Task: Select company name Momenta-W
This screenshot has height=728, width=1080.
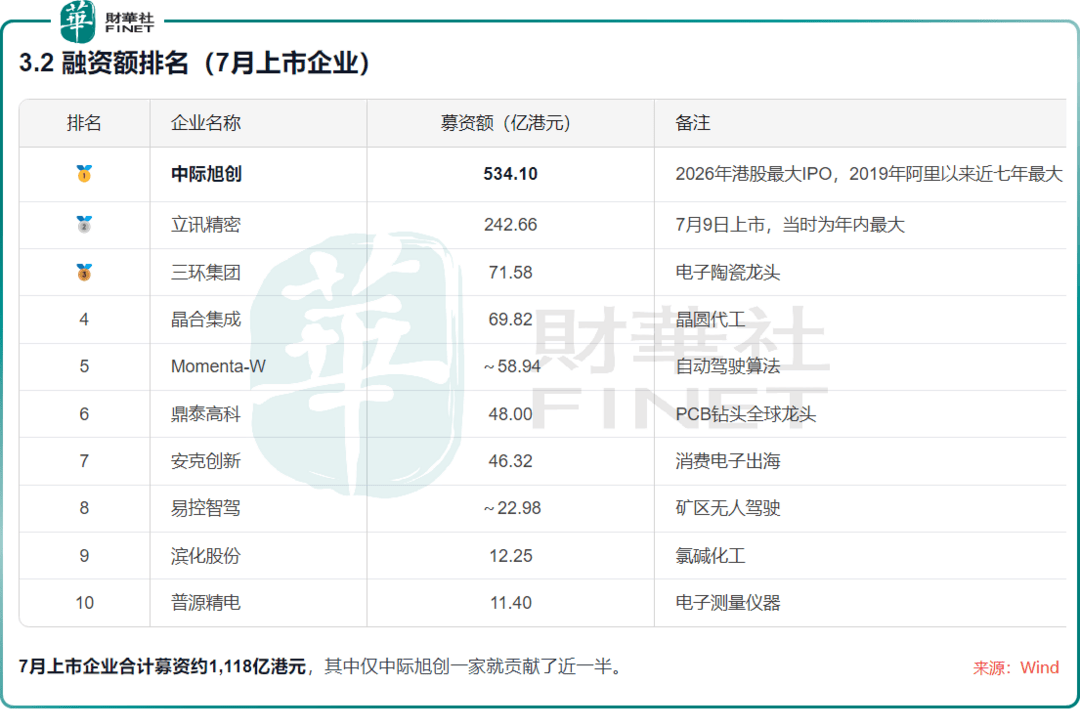Action: (218, 366)
